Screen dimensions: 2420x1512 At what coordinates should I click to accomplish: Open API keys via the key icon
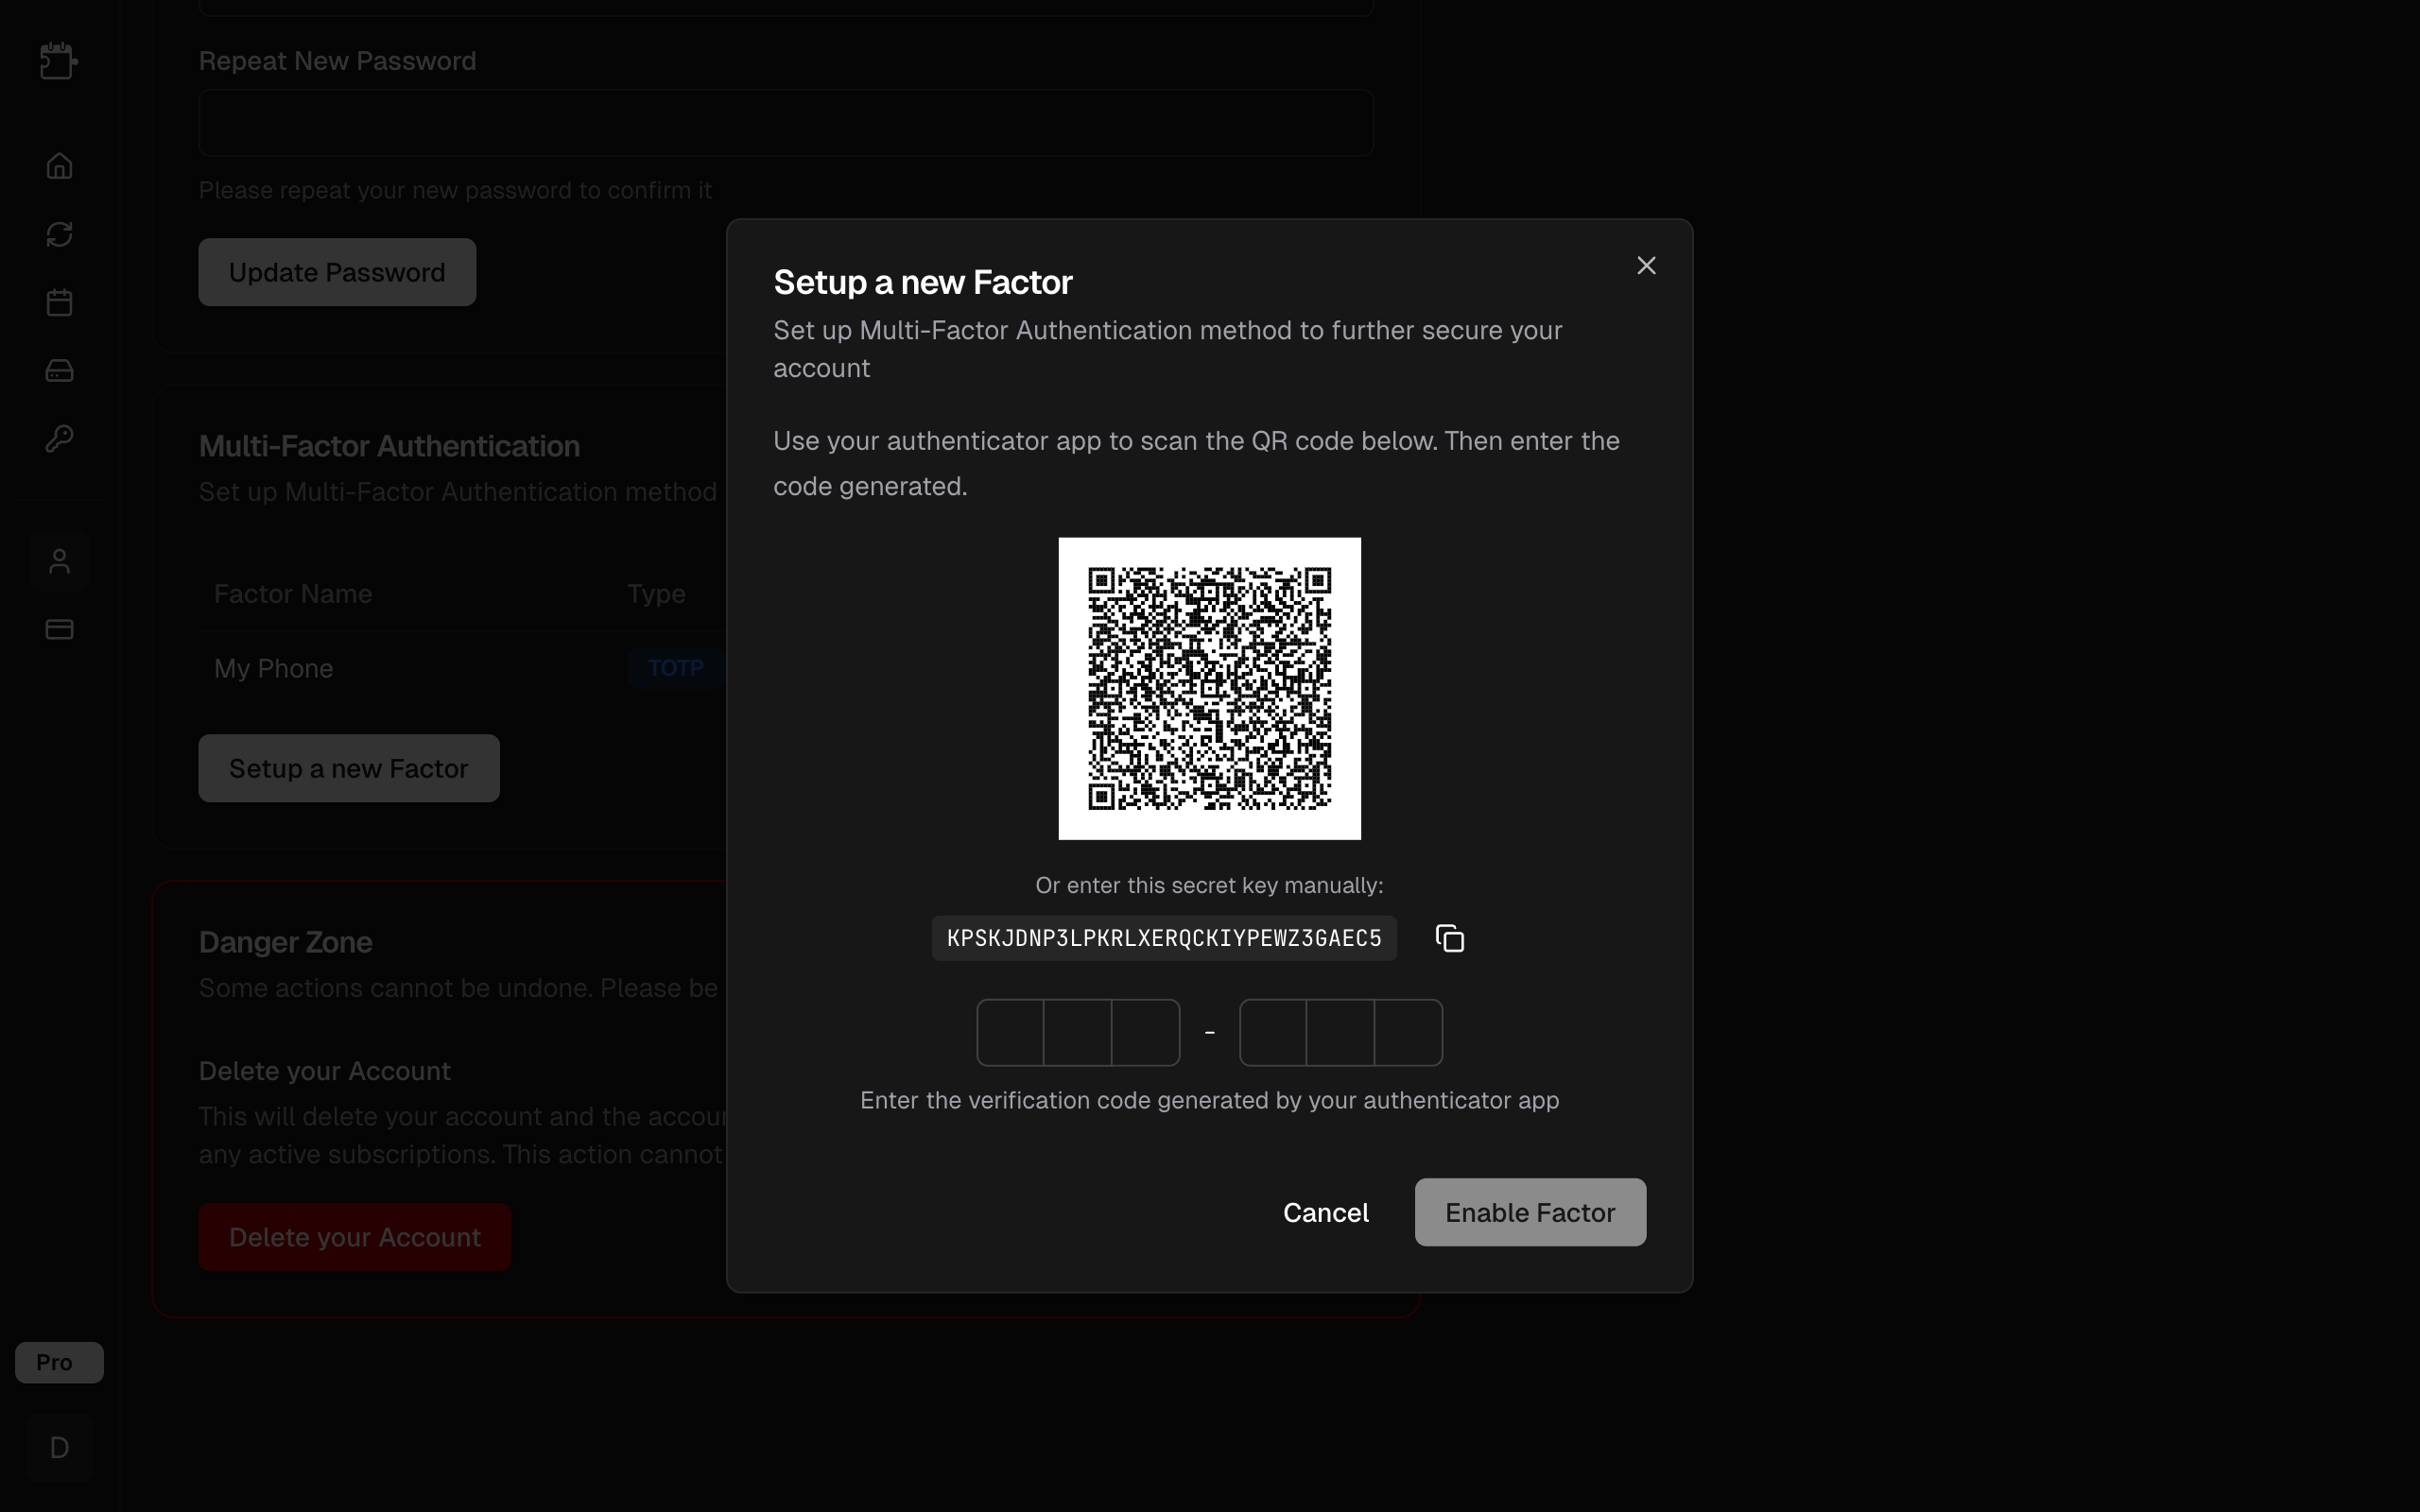(x=58, y=438)
